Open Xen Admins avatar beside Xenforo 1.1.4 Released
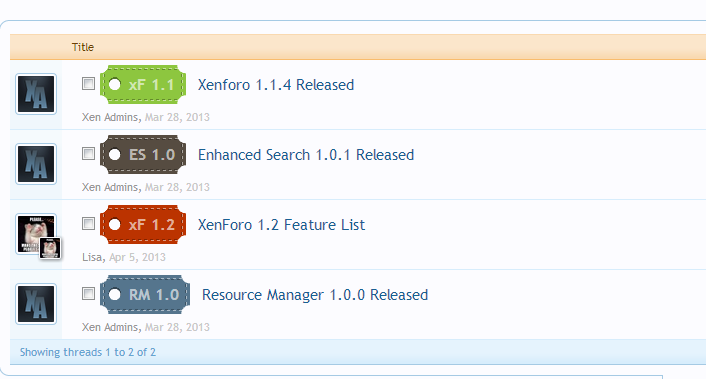 36,94
